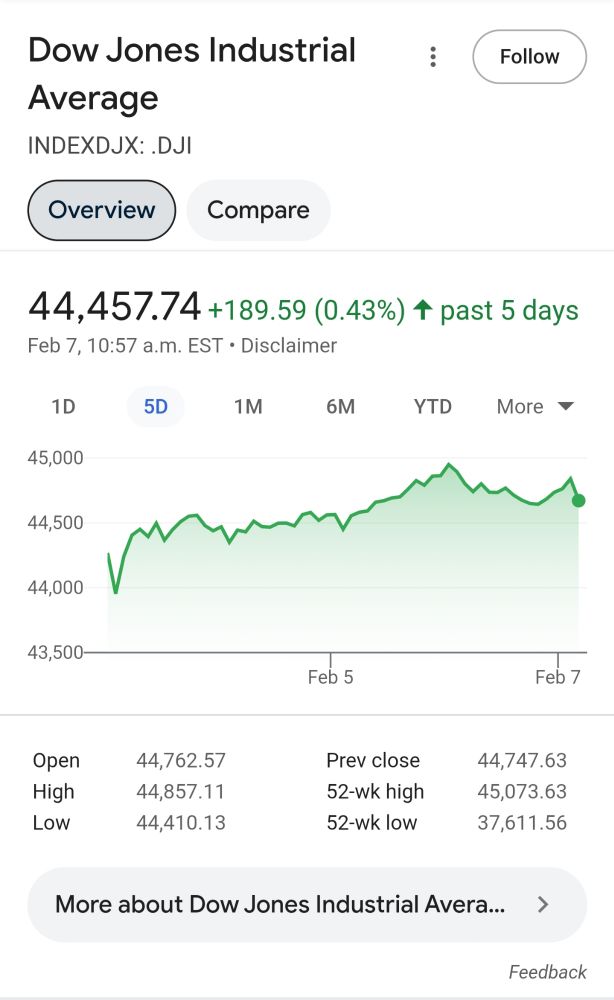The width and height of the screenshot is (614, 1000).
Task: Click the 52-wk high value
Action: tap(522, 791)
